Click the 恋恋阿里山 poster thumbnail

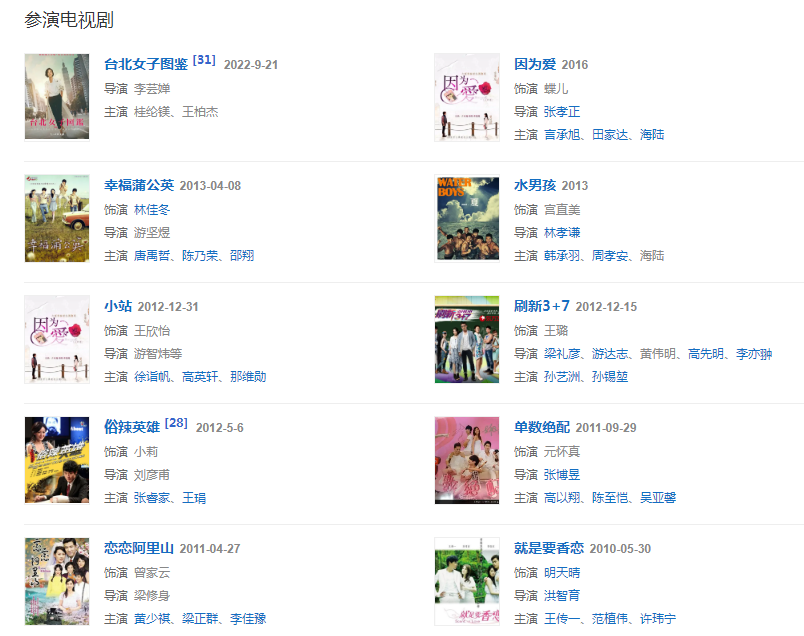tap(57, 581)
